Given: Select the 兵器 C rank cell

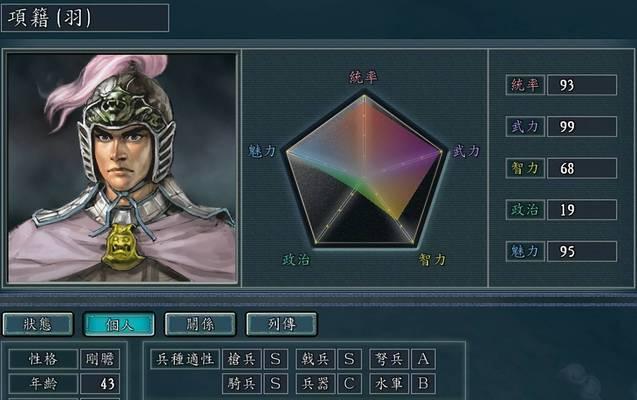Looking at the screenshot, I should point(349,383).
